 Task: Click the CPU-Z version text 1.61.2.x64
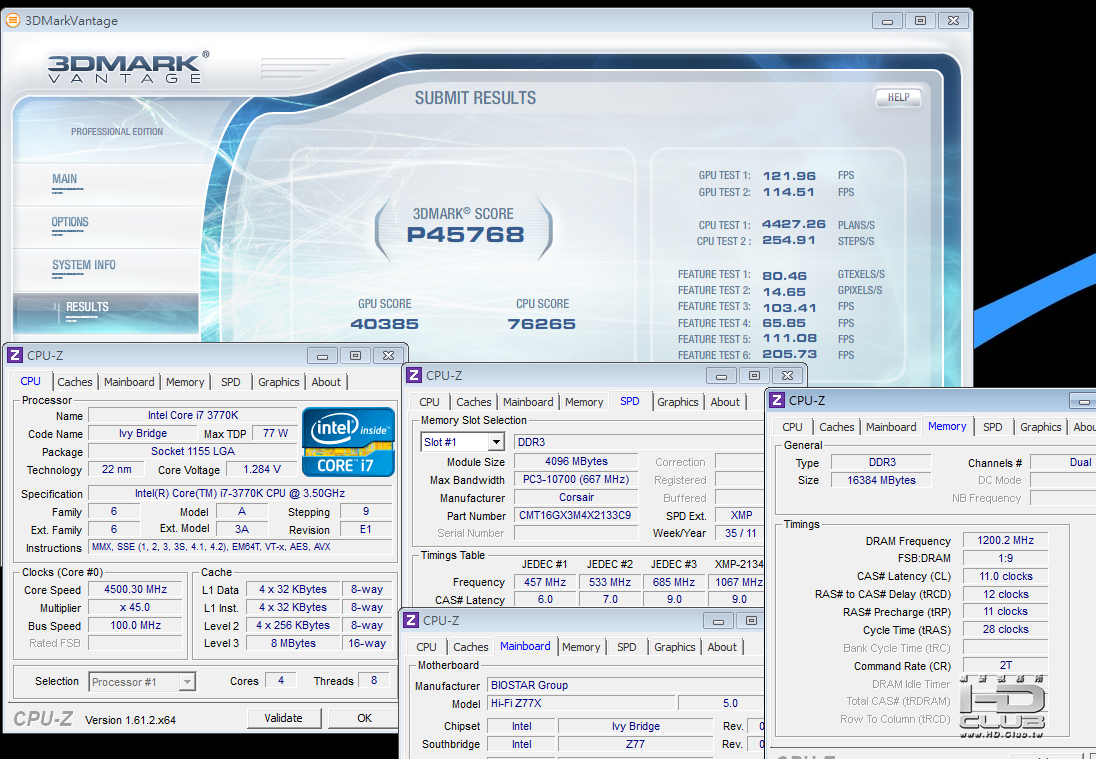(x=131, y=720)
